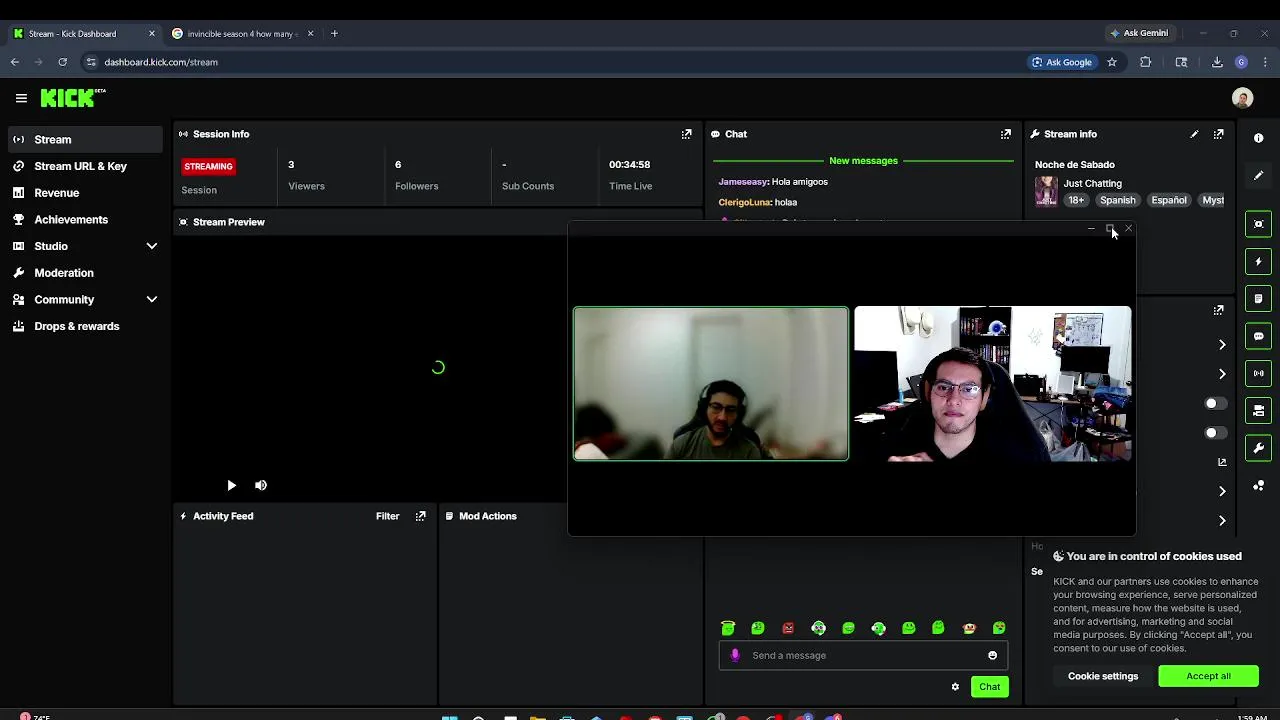Click Ask Google in the address bar
The height and width of the screenshot is (720, 1280).
coord(1061,62)
